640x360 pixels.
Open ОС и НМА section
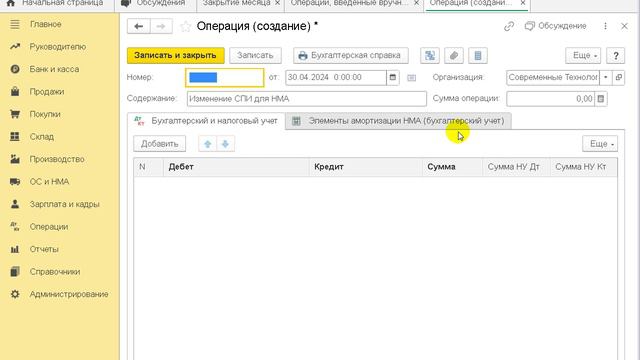click(x=49, y=182)
